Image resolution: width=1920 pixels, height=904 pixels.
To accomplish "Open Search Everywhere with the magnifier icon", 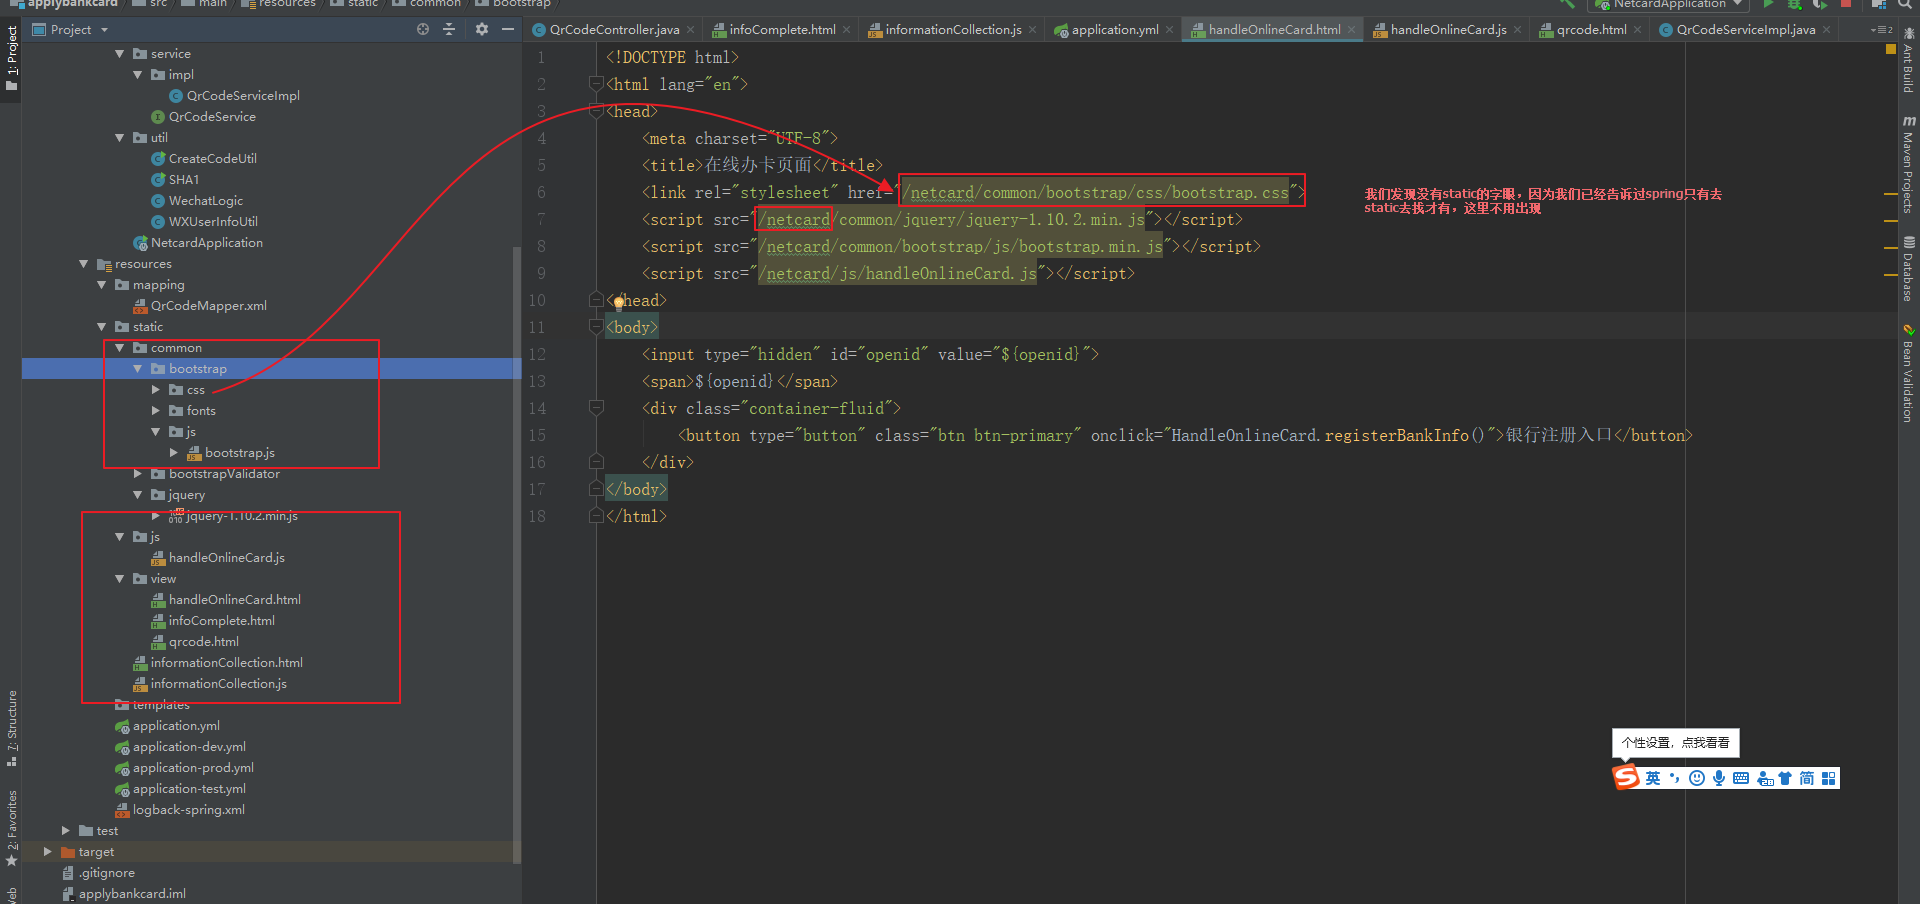I will click(x=1903, y=7).
